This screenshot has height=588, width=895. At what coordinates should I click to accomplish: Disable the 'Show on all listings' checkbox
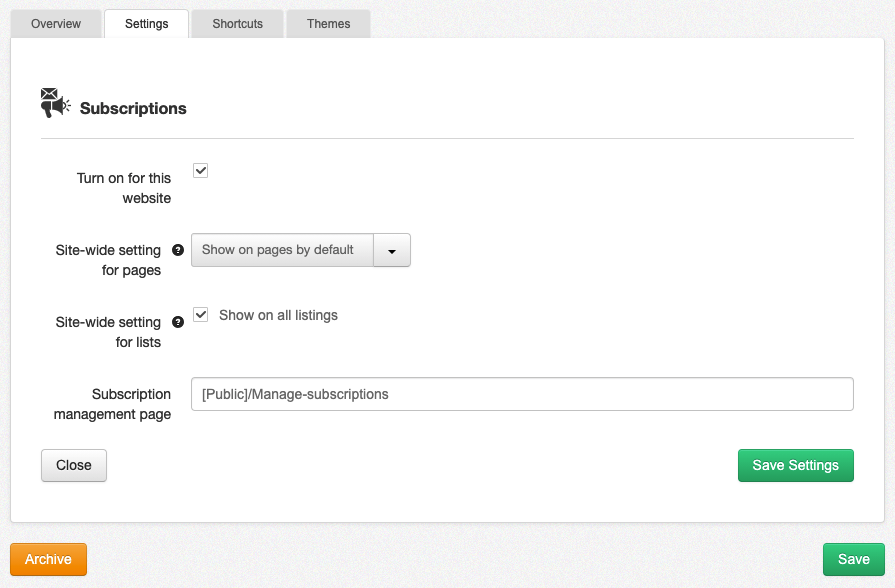tap(200, 314)
